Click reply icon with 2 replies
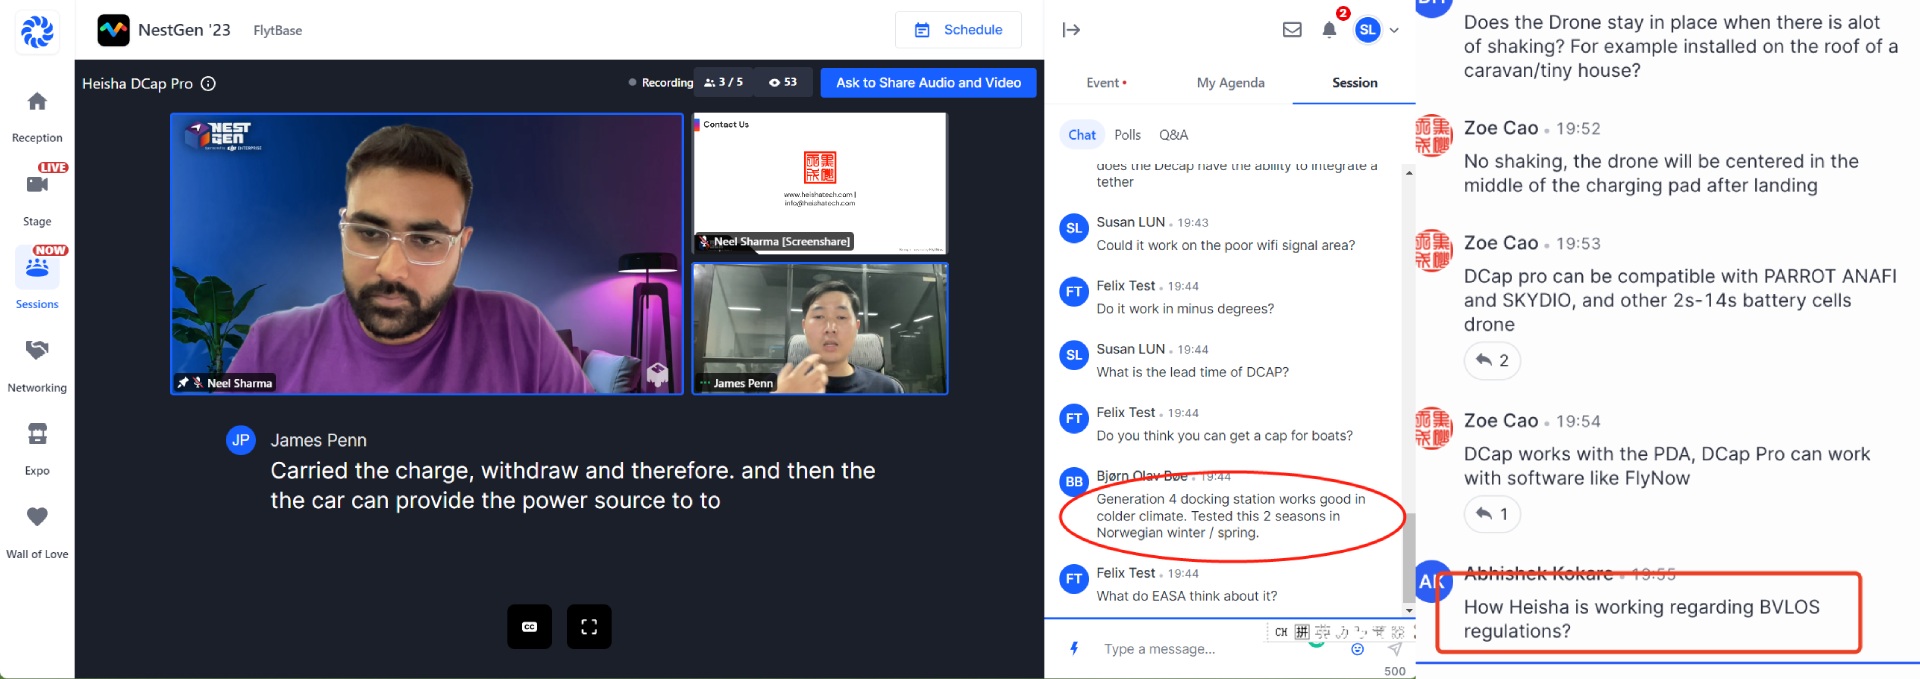The height and width of the screenshot is (679, 1920). click(1492, 361)
